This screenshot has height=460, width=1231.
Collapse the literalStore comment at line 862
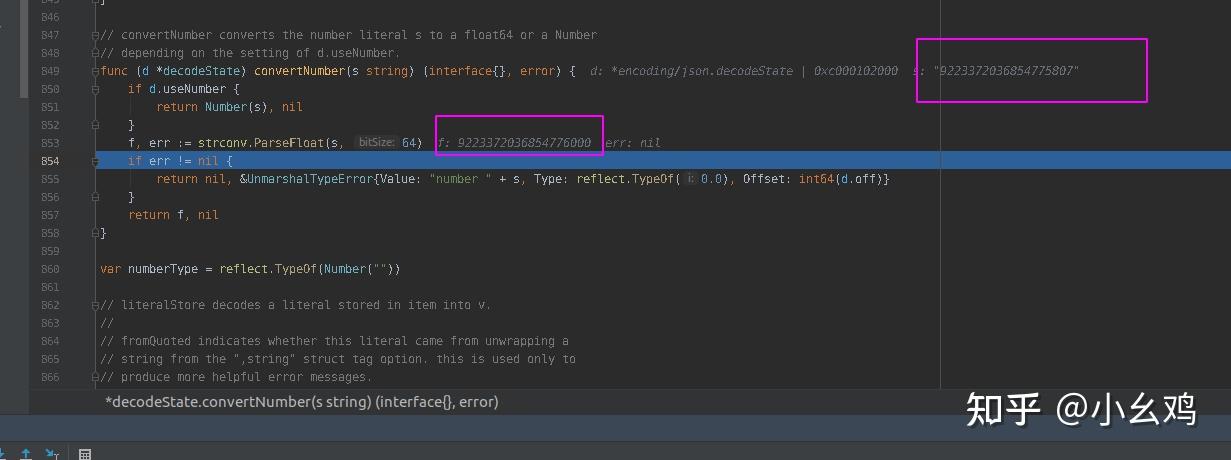(x=95, y=305)
